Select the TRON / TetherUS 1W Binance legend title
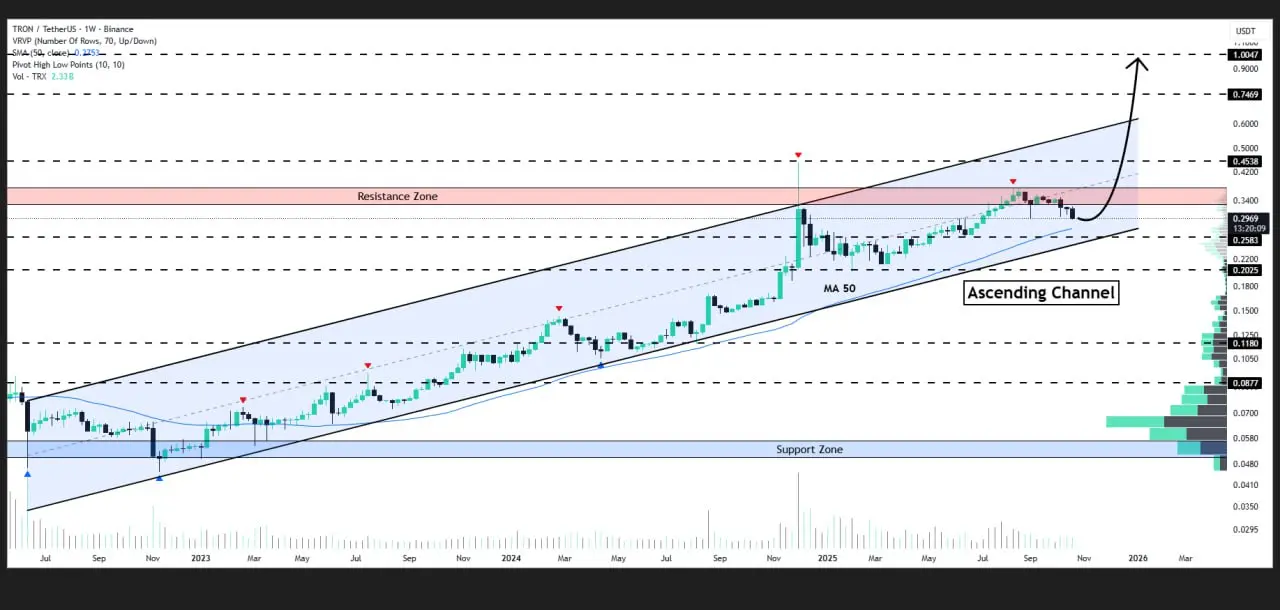 point(71,30)
